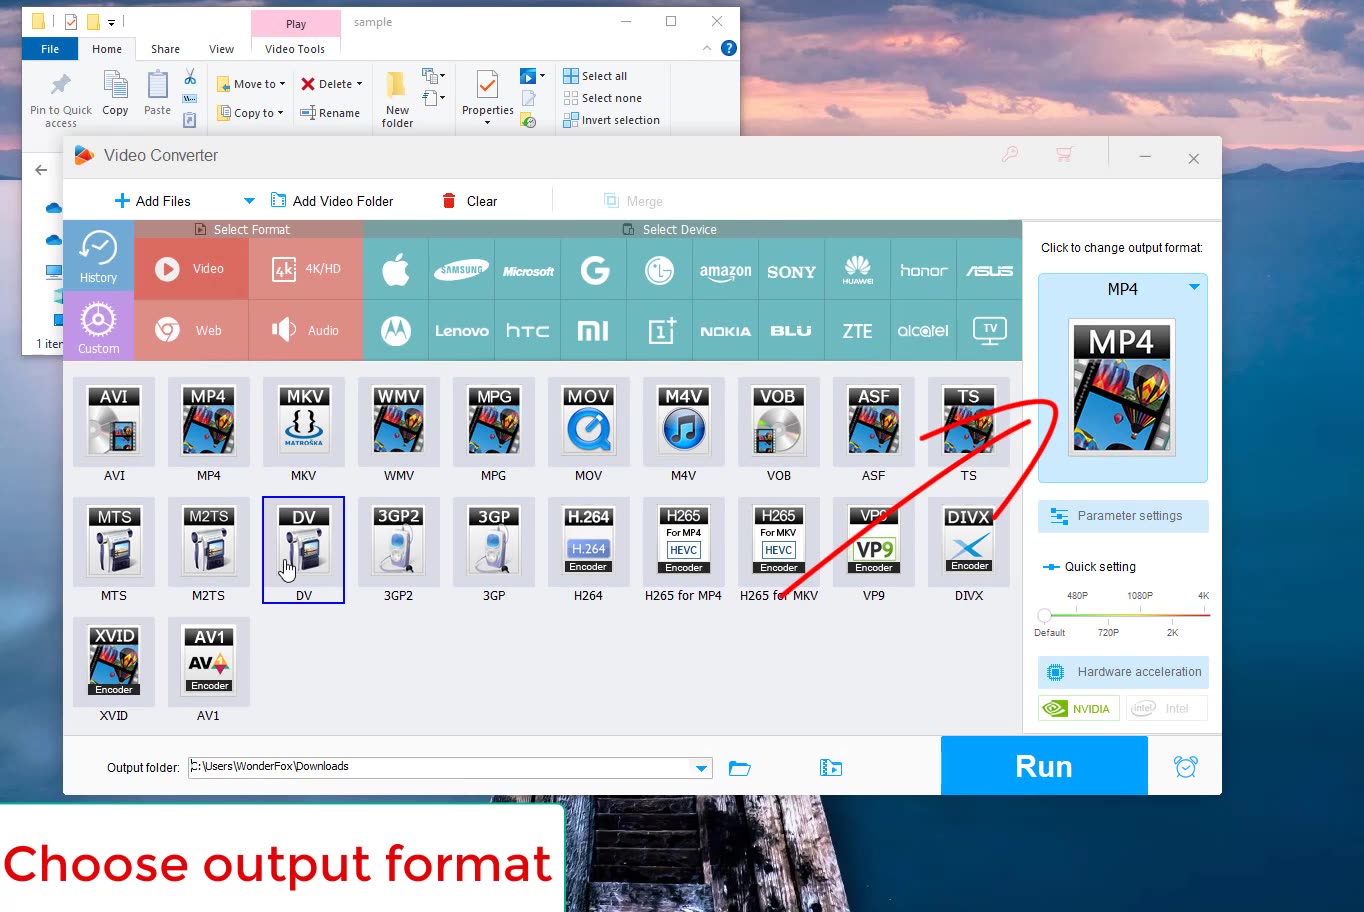Click Add Video Folder
This screenshot has width=1364, height=912.
pyautogui.click(x=332, y=201)
